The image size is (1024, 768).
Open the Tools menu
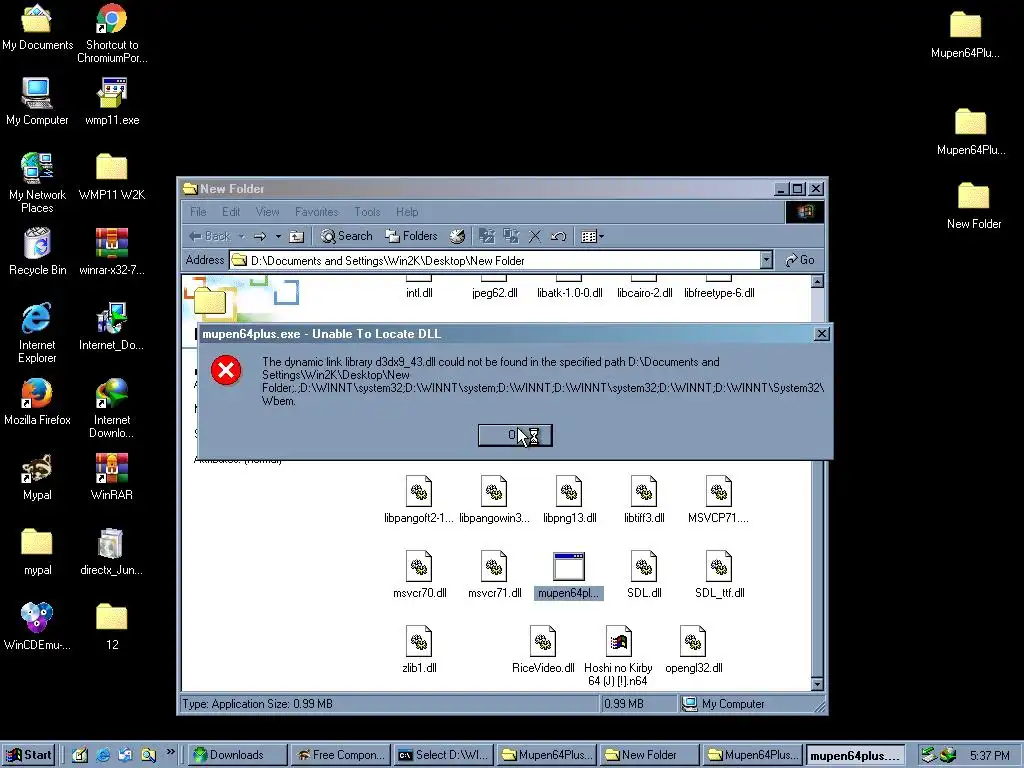point(367,212)
